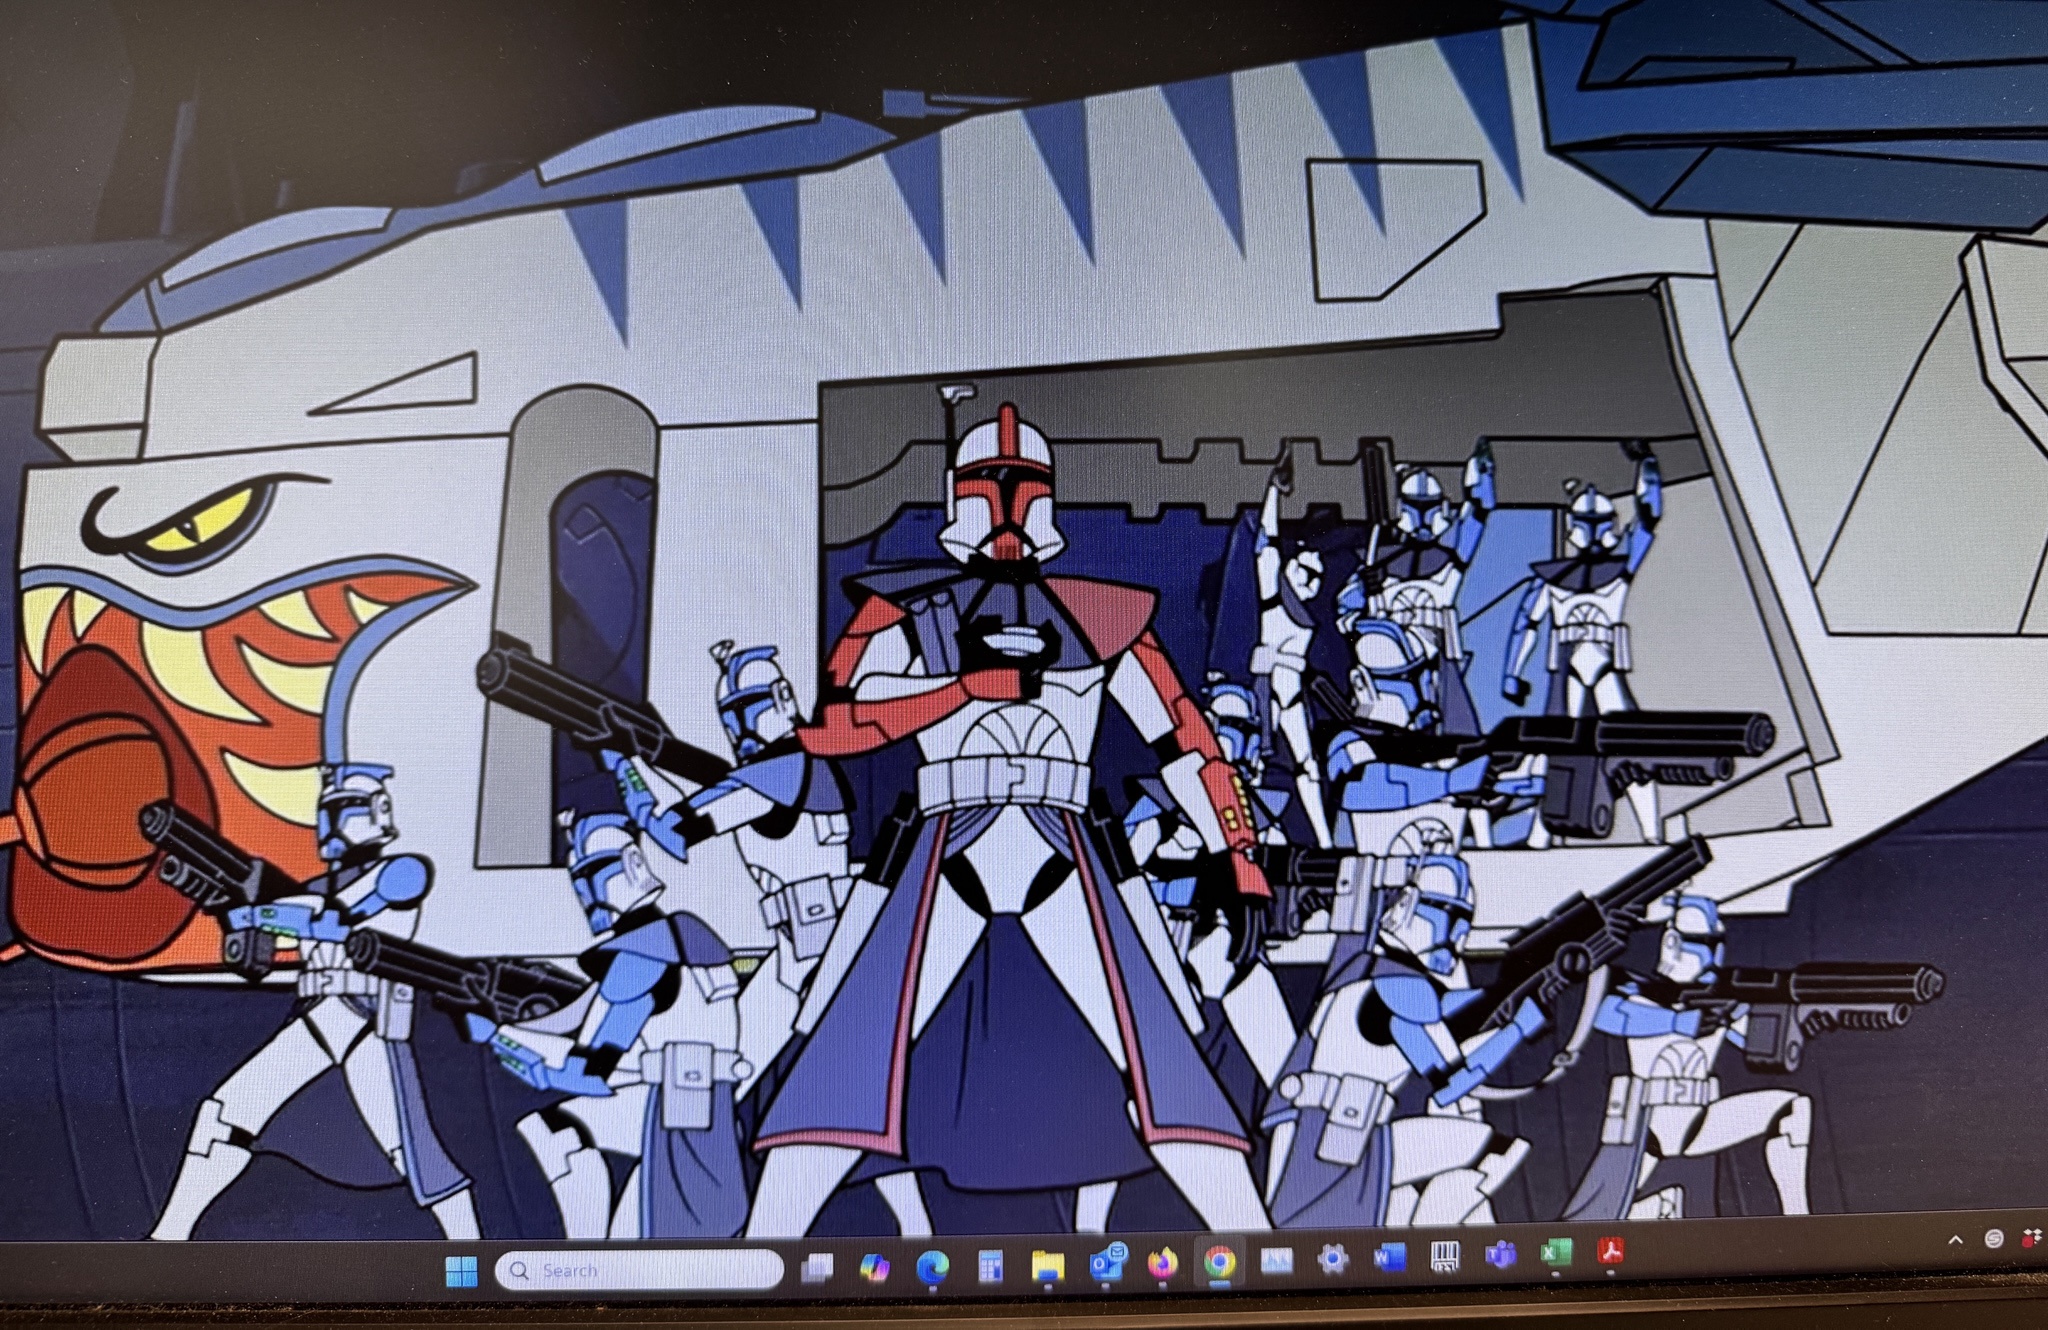Viewport: 2048px width, 1330px height.
Task: Open Microsoft Edge browser
Action: point(932,1268)
